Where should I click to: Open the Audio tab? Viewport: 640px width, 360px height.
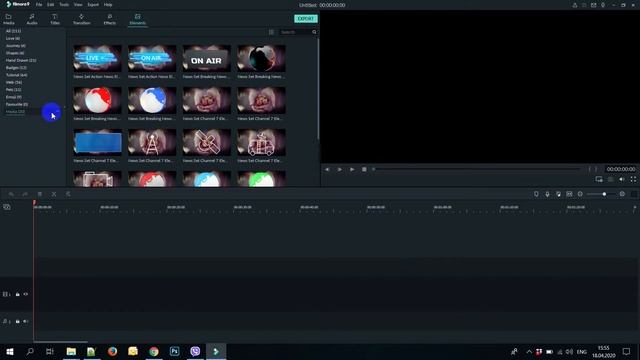[32, 19]
